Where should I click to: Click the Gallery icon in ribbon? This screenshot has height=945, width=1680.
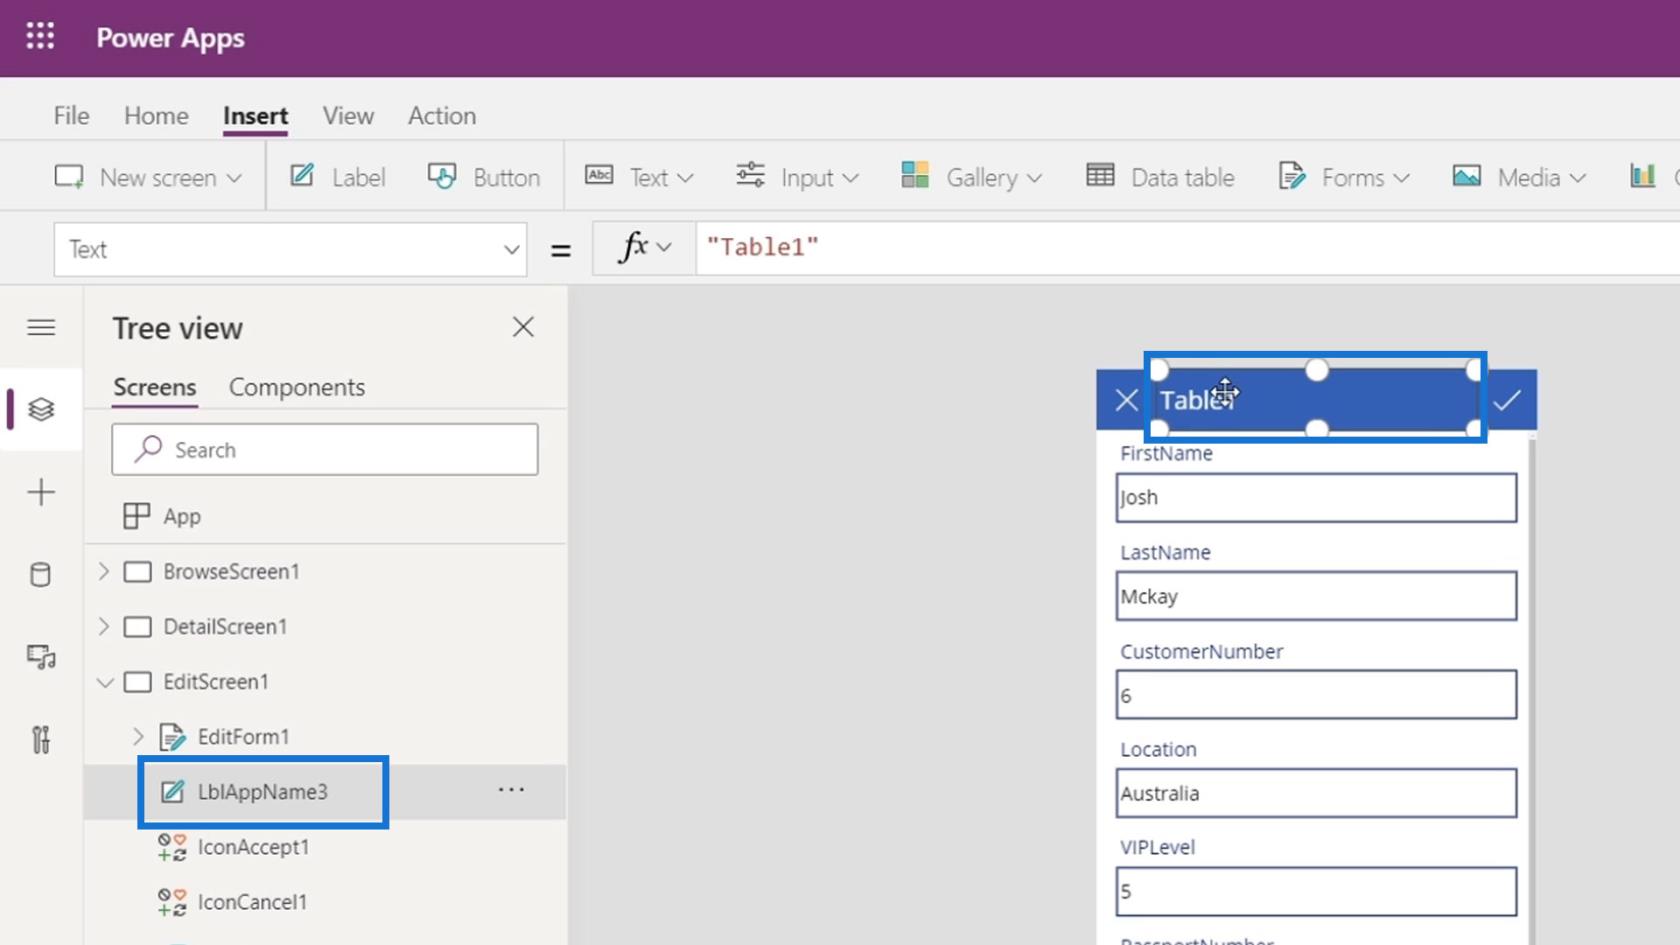(915, 175)
